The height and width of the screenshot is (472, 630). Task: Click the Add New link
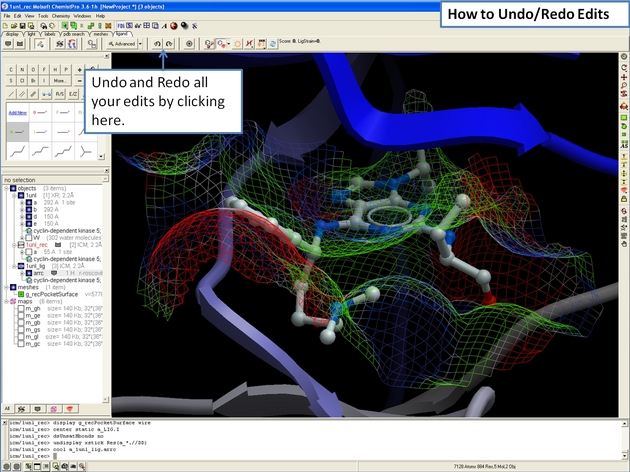pos(16,113)
